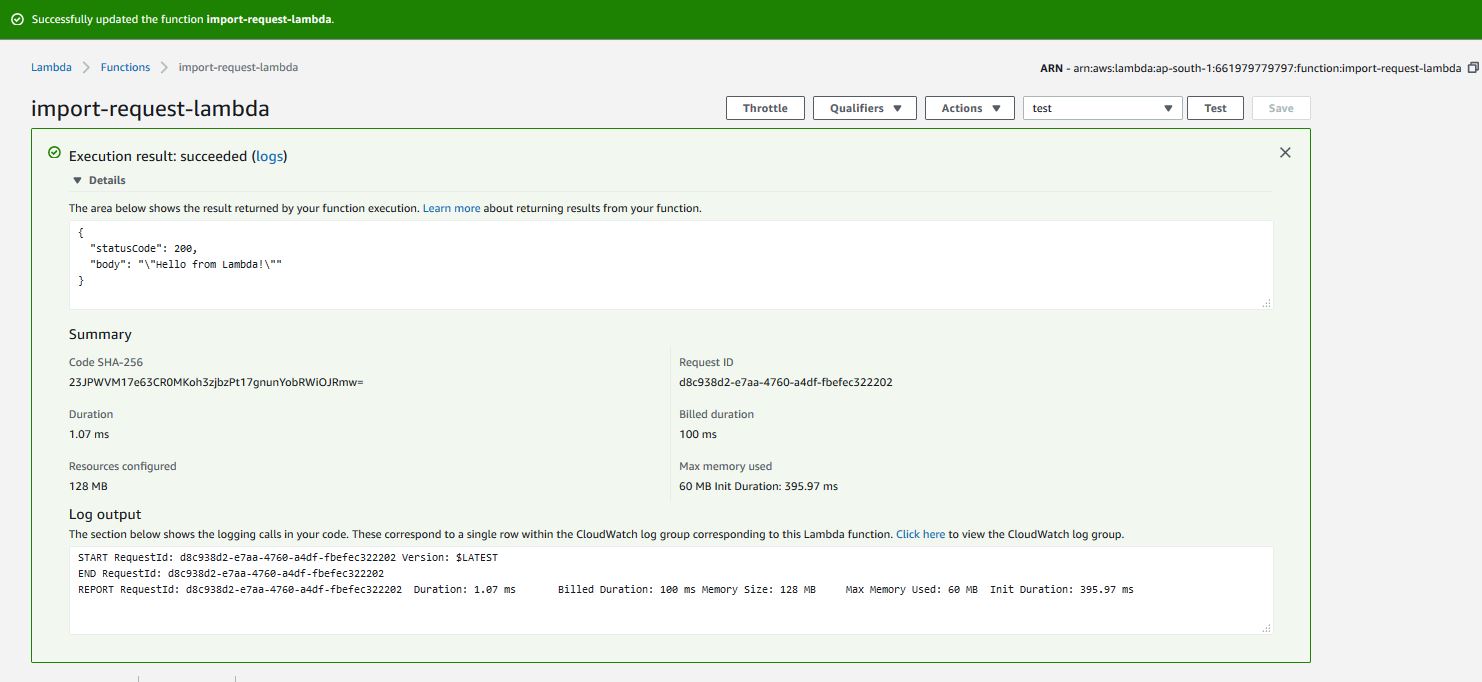Image resolution: width=1482 pixels, height=682 pixels.
Task: Click the Save button
Action: tap(1280, 108)
